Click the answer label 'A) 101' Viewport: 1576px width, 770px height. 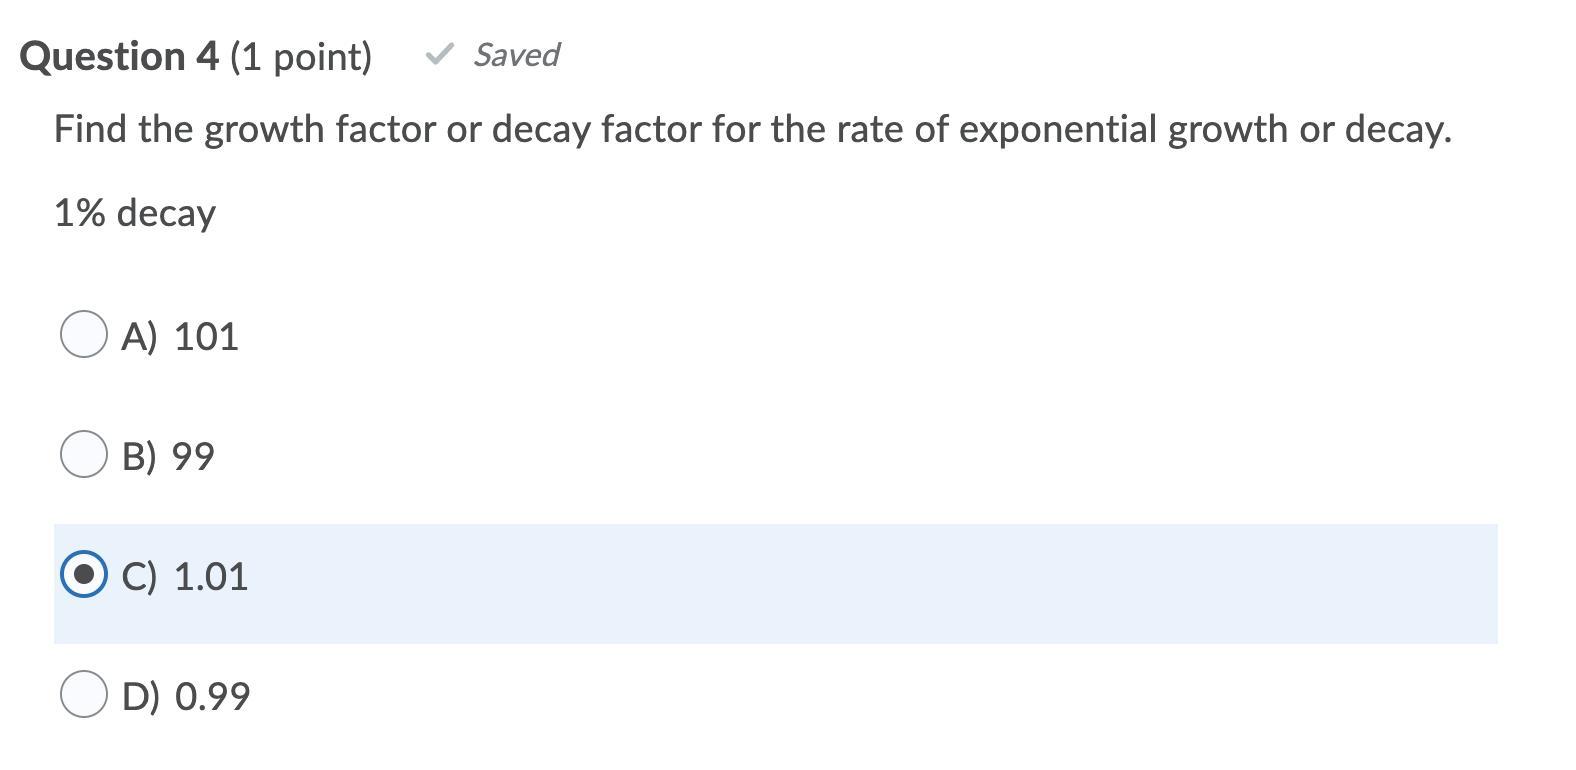click(180, 336)
